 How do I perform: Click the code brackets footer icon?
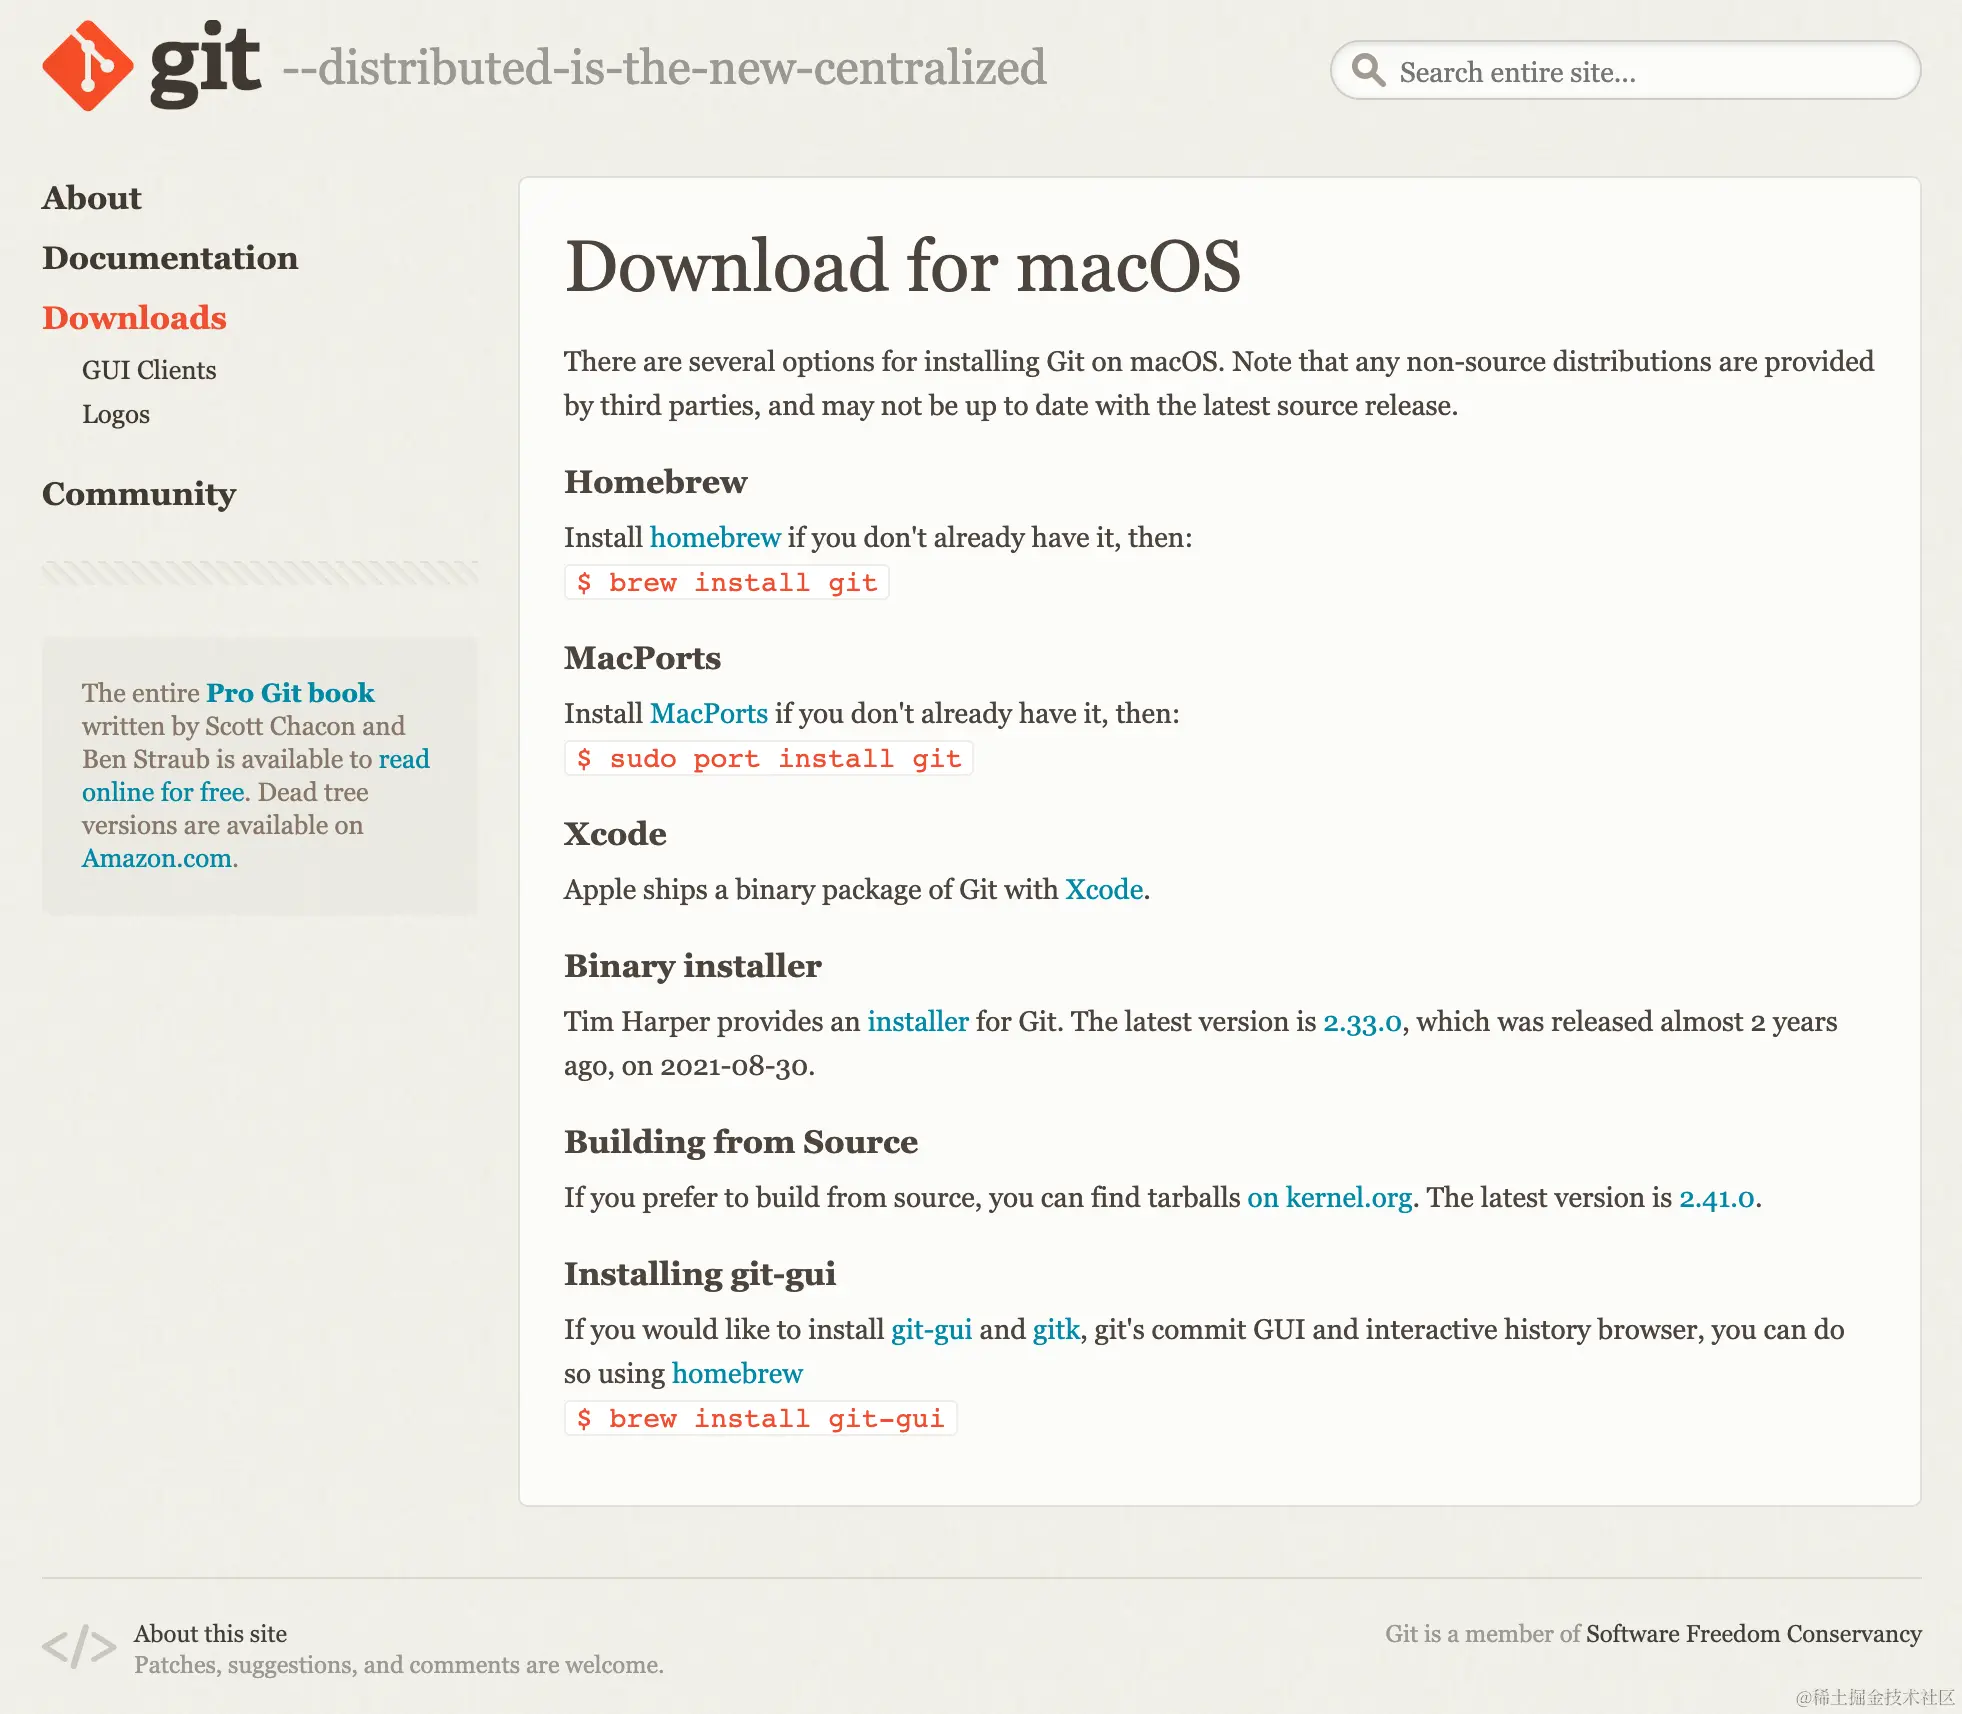coord(79,1647)
